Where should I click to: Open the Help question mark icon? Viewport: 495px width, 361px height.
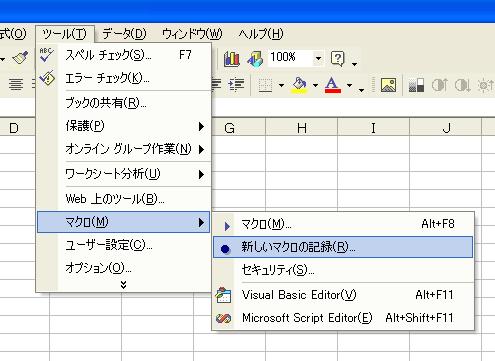point(337,59)
